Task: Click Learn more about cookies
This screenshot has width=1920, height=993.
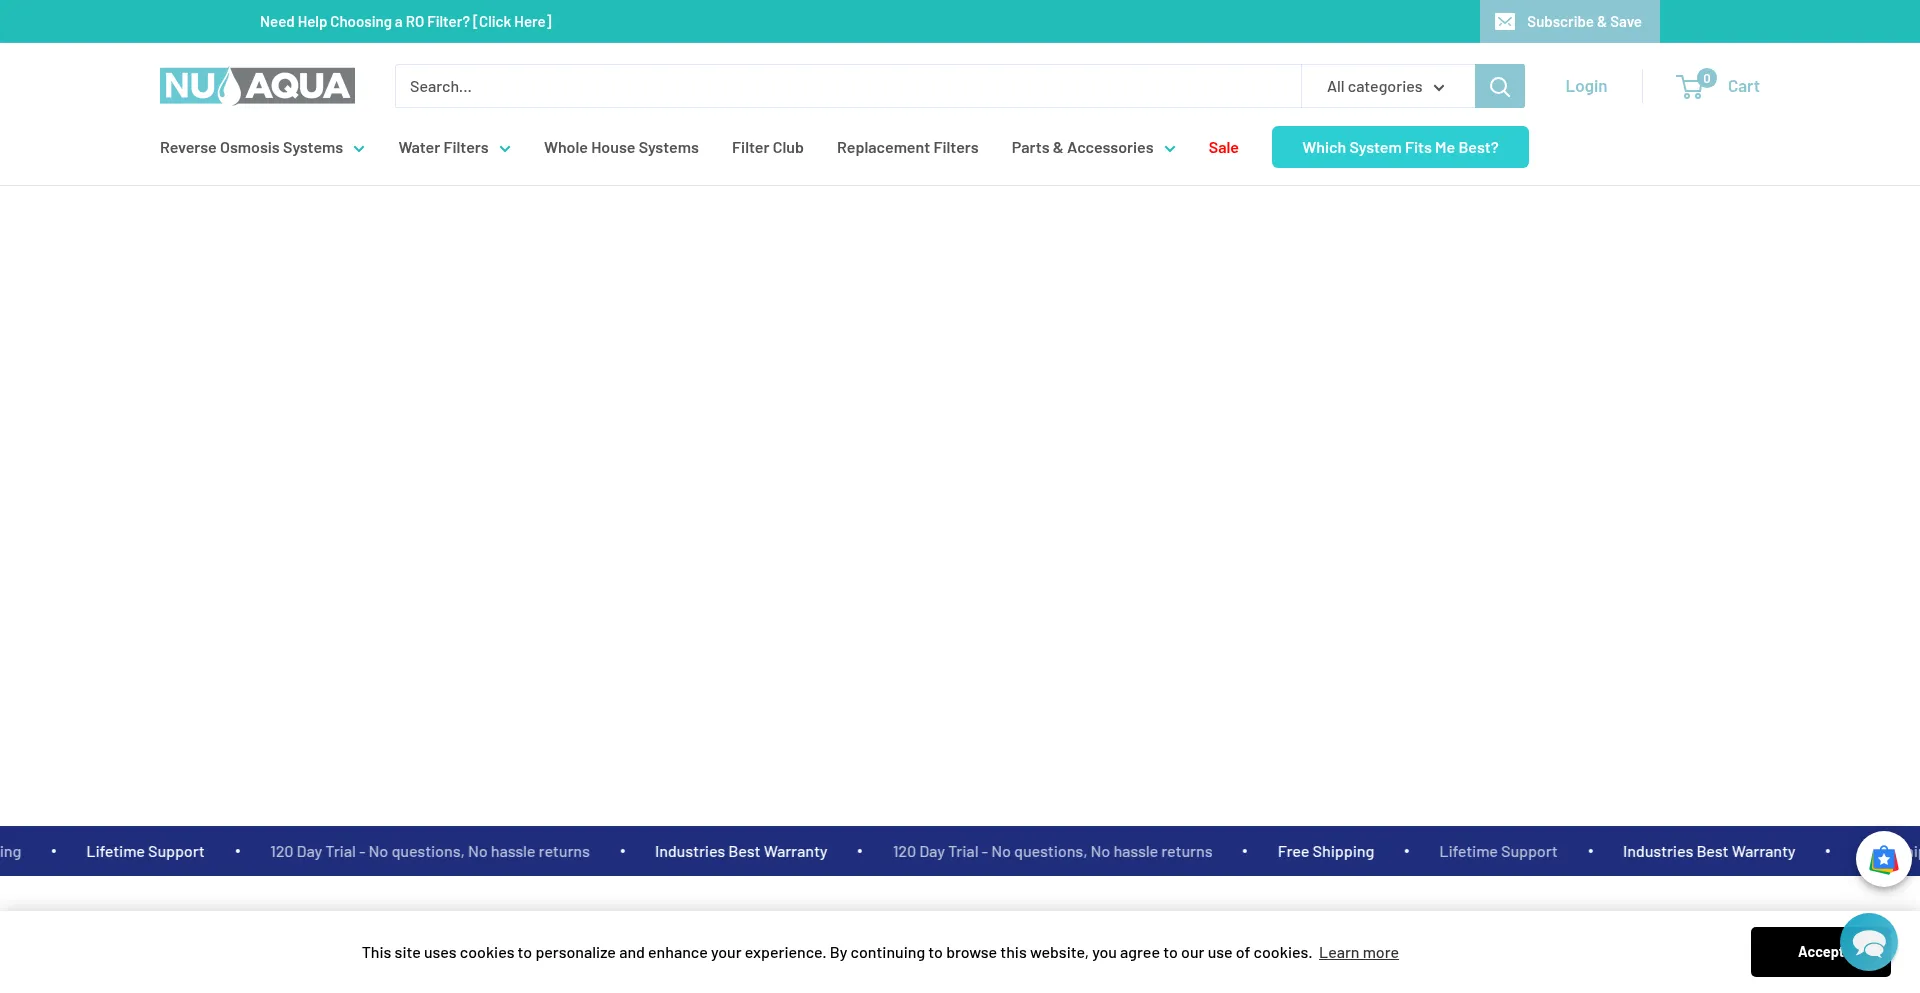Action: coord(1358,953)
